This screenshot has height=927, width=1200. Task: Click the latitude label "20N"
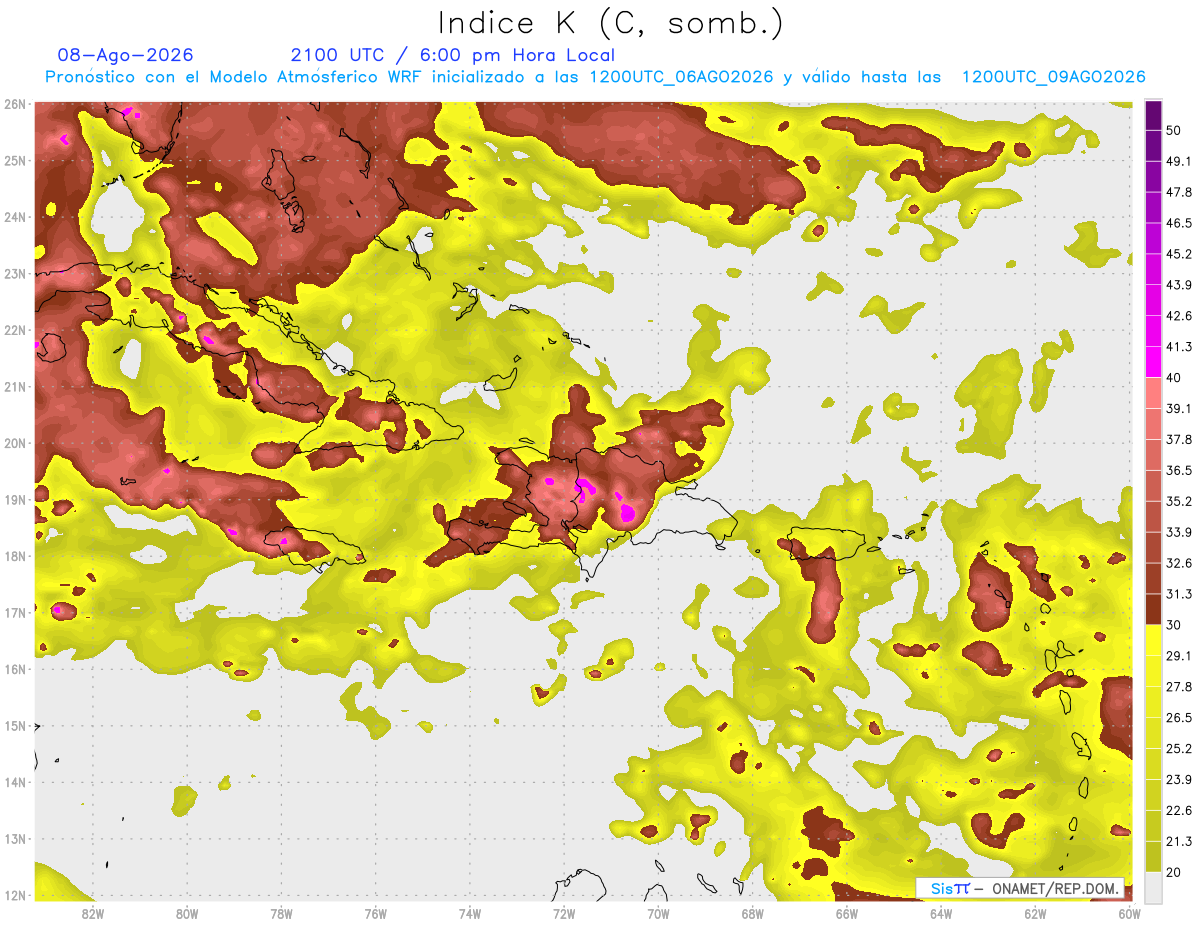tap(14, 443)
